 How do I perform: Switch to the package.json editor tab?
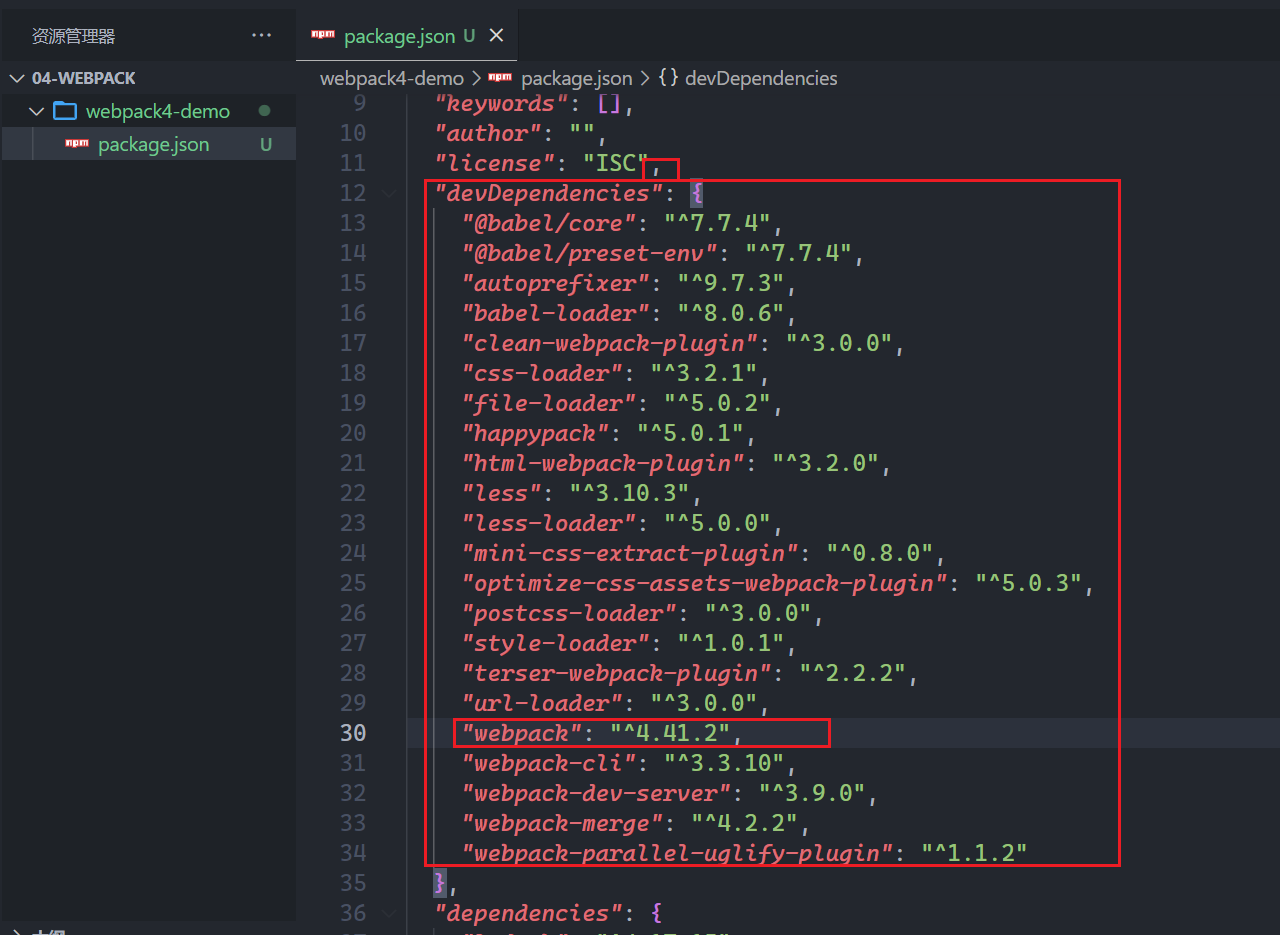(407, 36)
